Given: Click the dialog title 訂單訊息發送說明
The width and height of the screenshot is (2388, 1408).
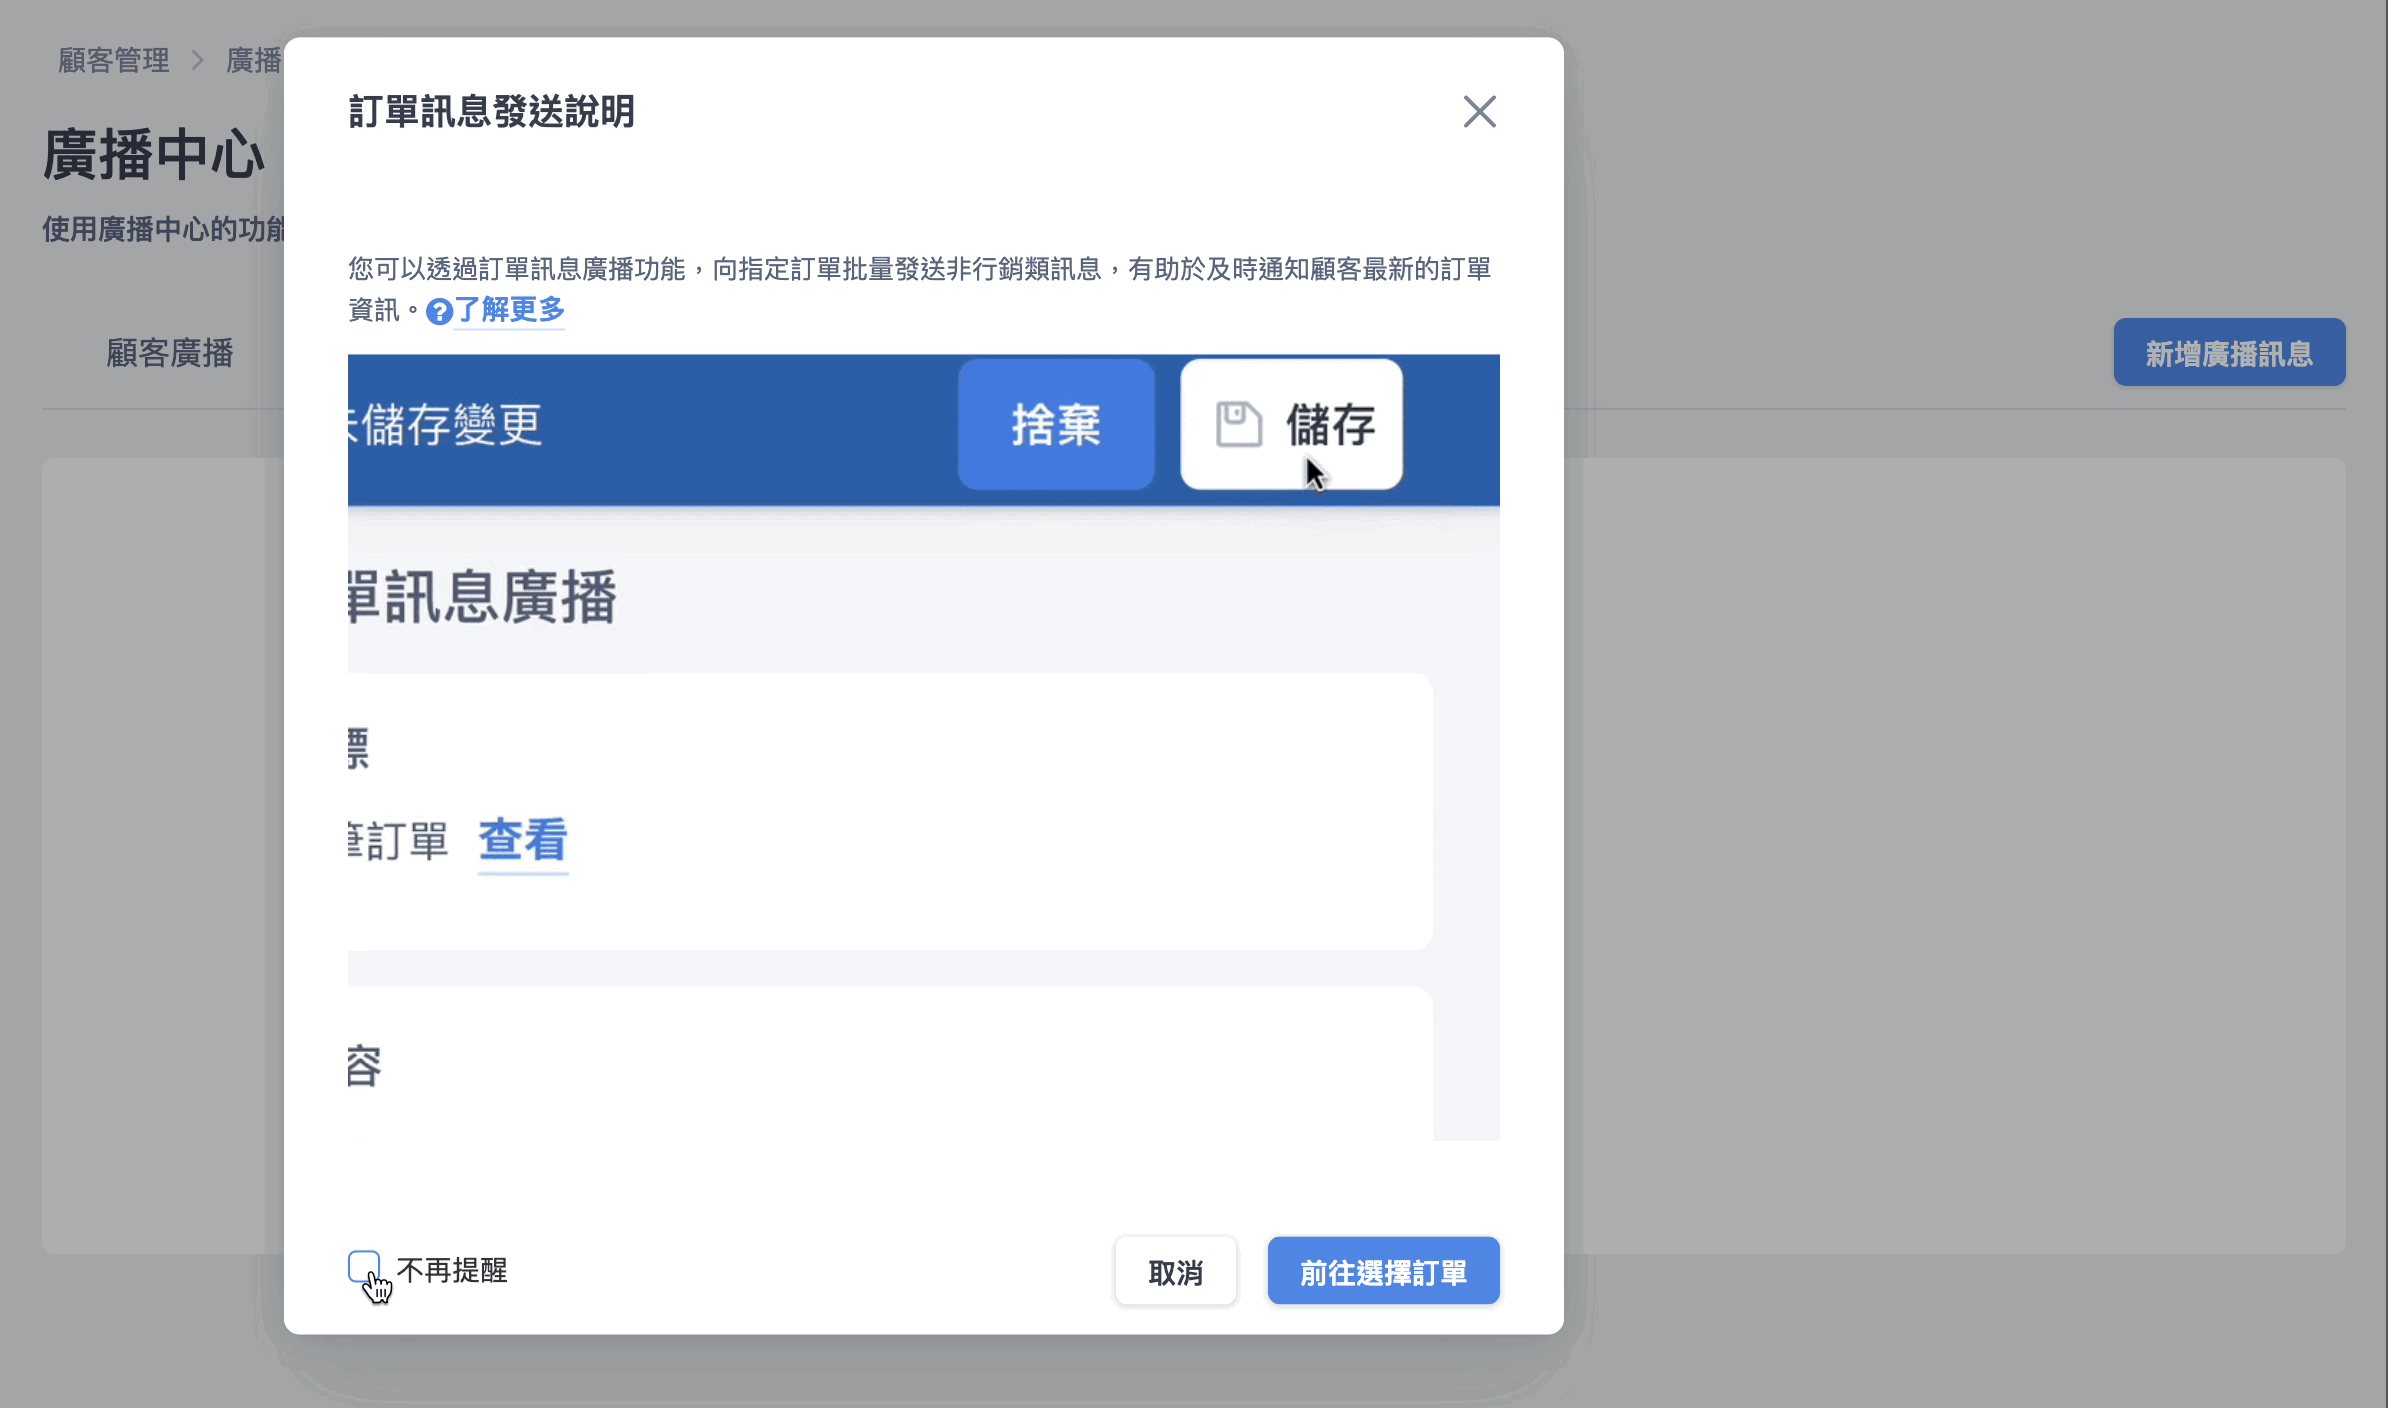Looking at the screenshot, I should pos(491,112).
